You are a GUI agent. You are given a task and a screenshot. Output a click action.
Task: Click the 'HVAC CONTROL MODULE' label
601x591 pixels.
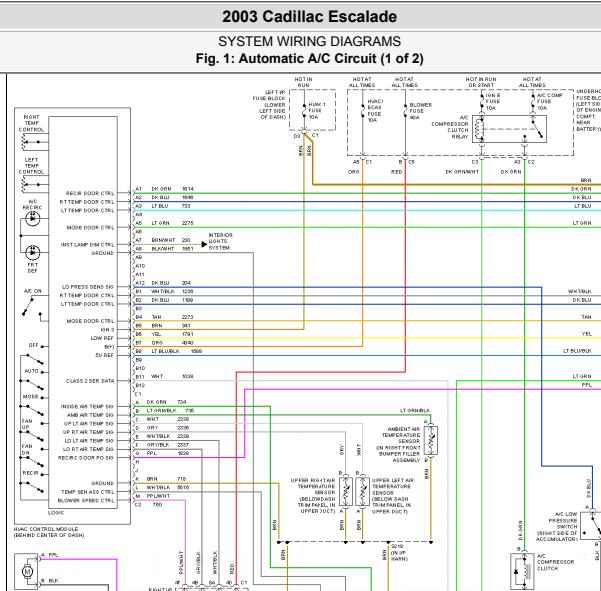(x=46, y=529)
